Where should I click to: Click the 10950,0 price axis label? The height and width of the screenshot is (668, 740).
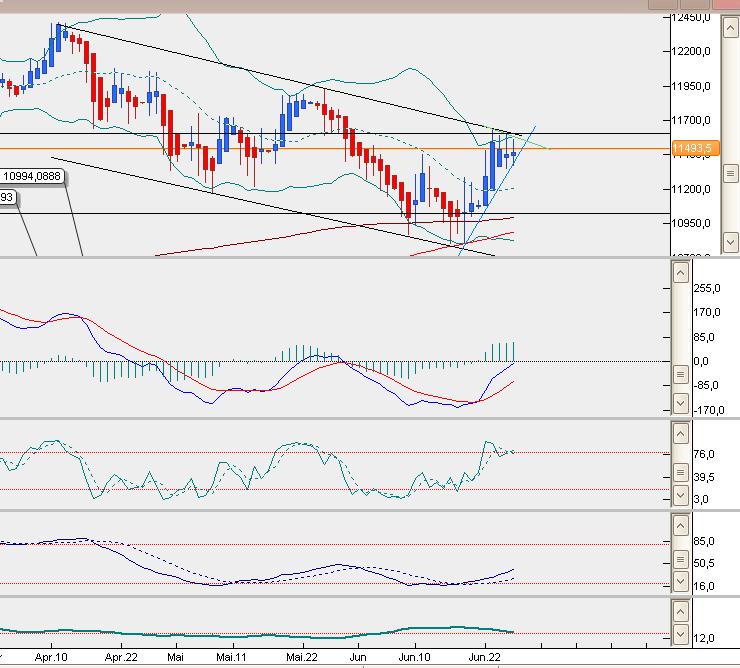pyautogui.click(x=690, y=223)
